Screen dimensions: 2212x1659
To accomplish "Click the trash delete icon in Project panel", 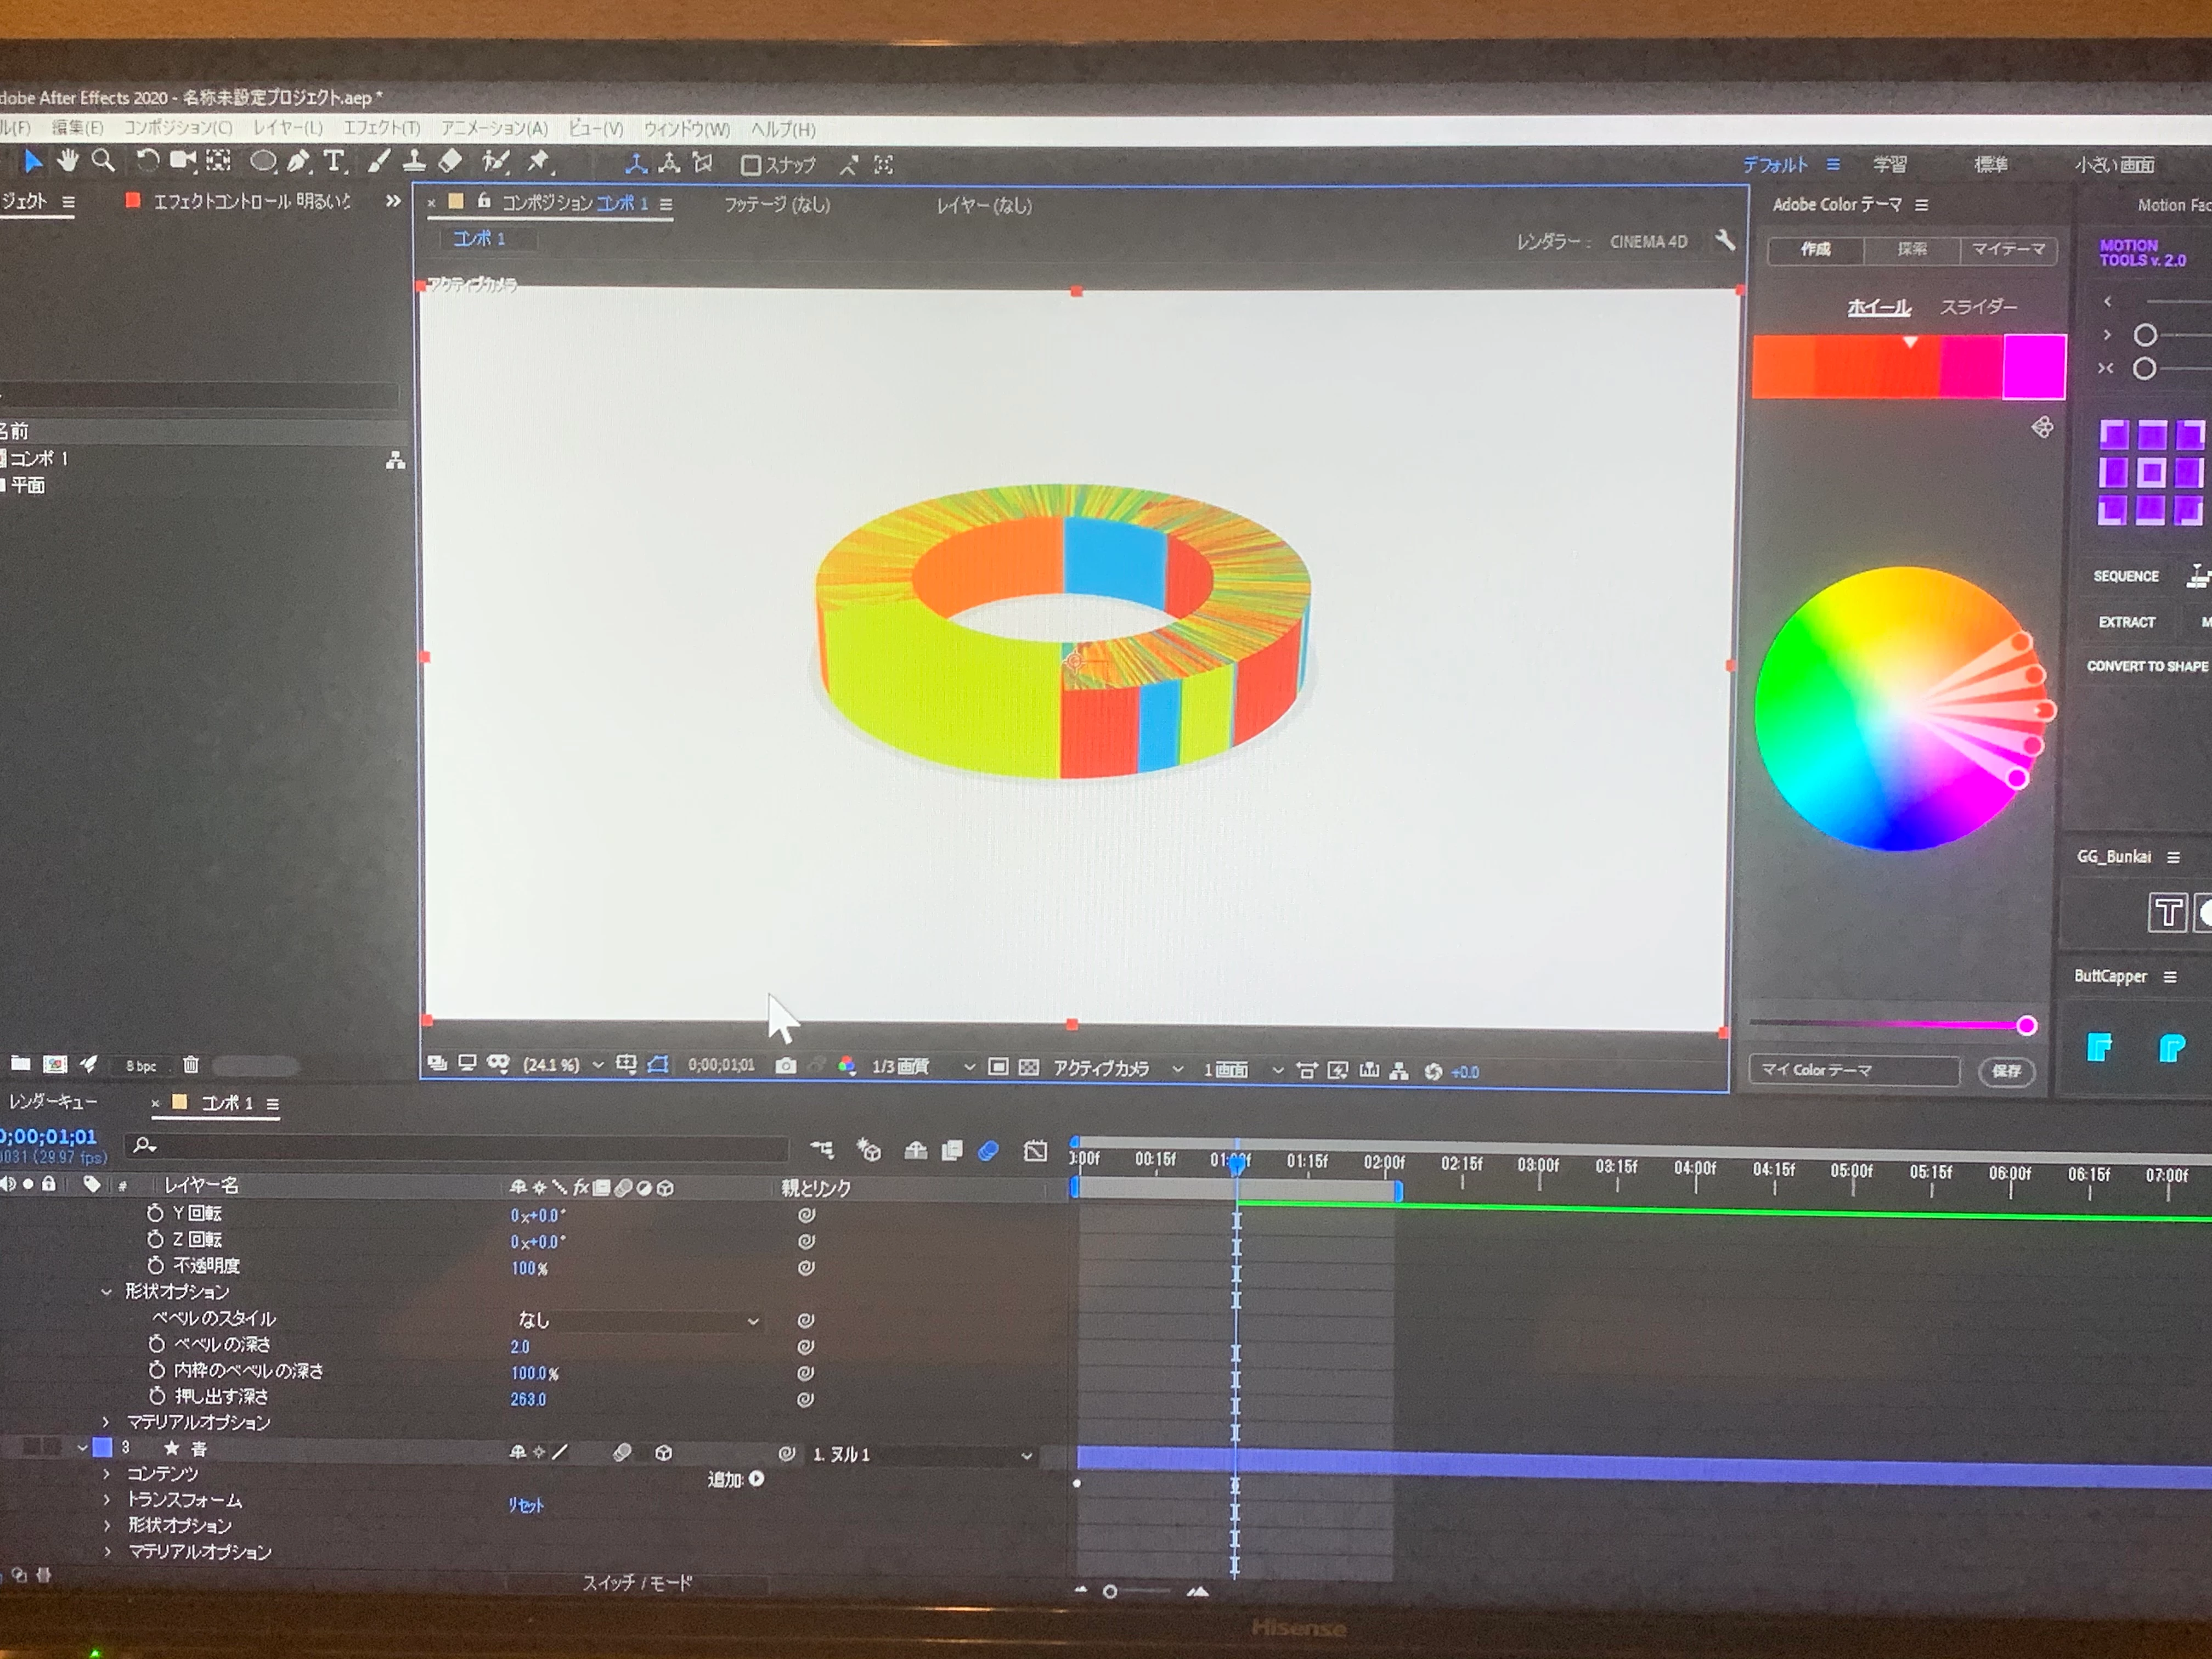I will (191, 1065).
